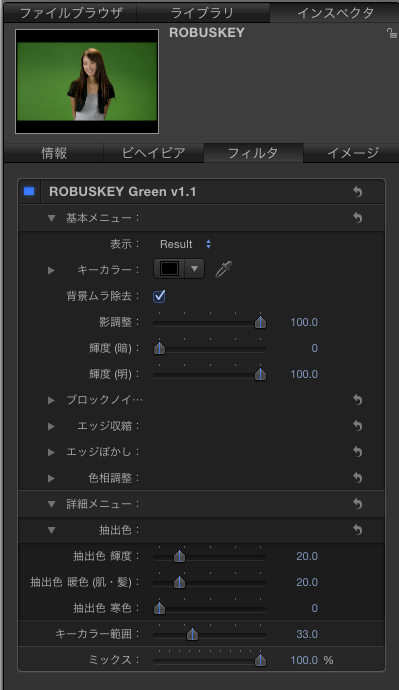This screenshot has height=690, width=399.
Task: Reset the 抽出色 group parameters
Action: [358, 530]
